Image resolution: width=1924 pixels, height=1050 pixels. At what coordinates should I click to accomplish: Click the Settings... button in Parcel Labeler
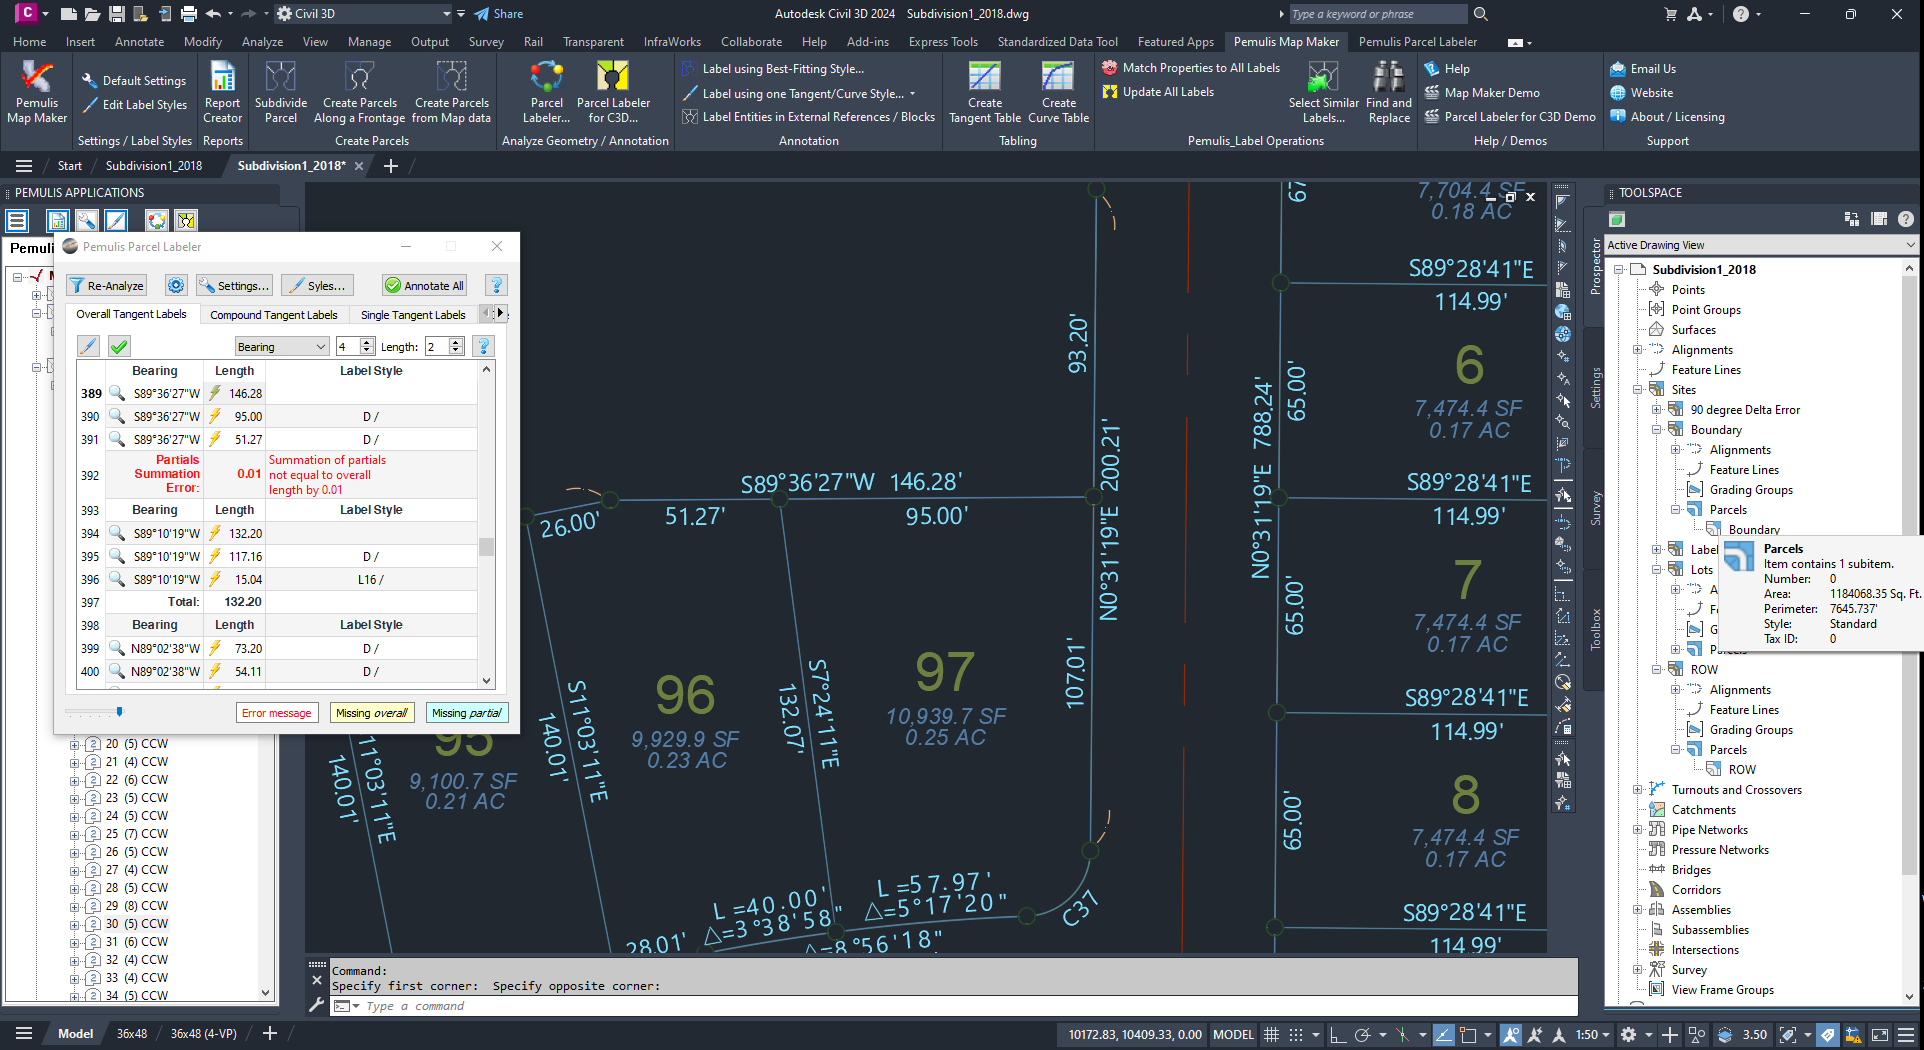[235, 286]
